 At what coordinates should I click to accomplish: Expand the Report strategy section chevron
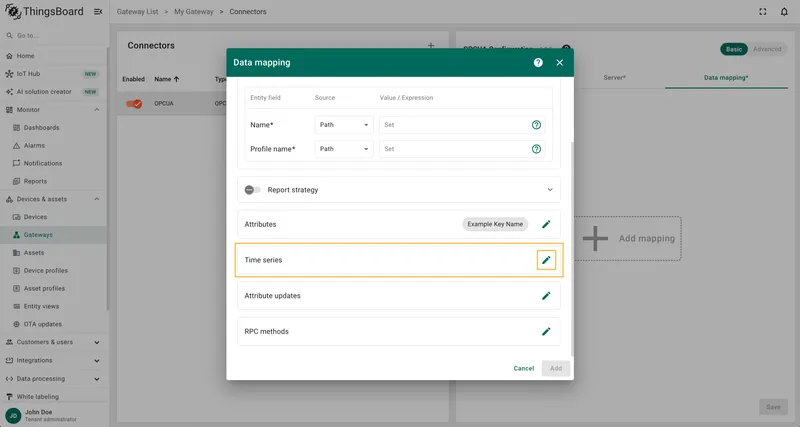point(550,190)
